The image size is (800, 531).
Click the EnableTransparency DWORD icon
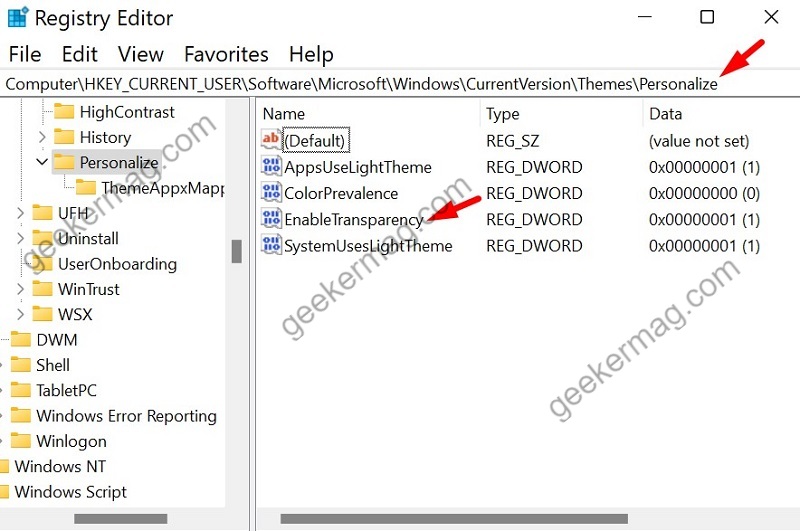[271, 218]
